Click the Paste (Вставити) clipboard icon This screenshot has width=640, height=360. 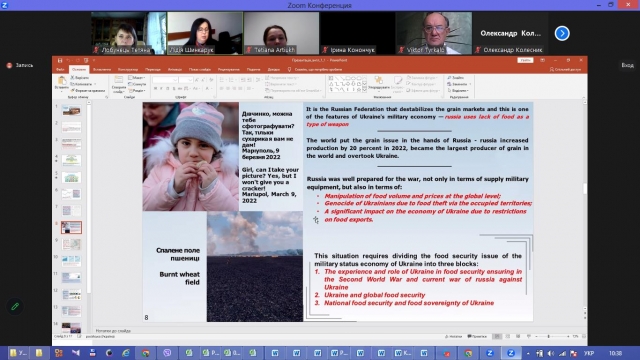tap(62, 82)
